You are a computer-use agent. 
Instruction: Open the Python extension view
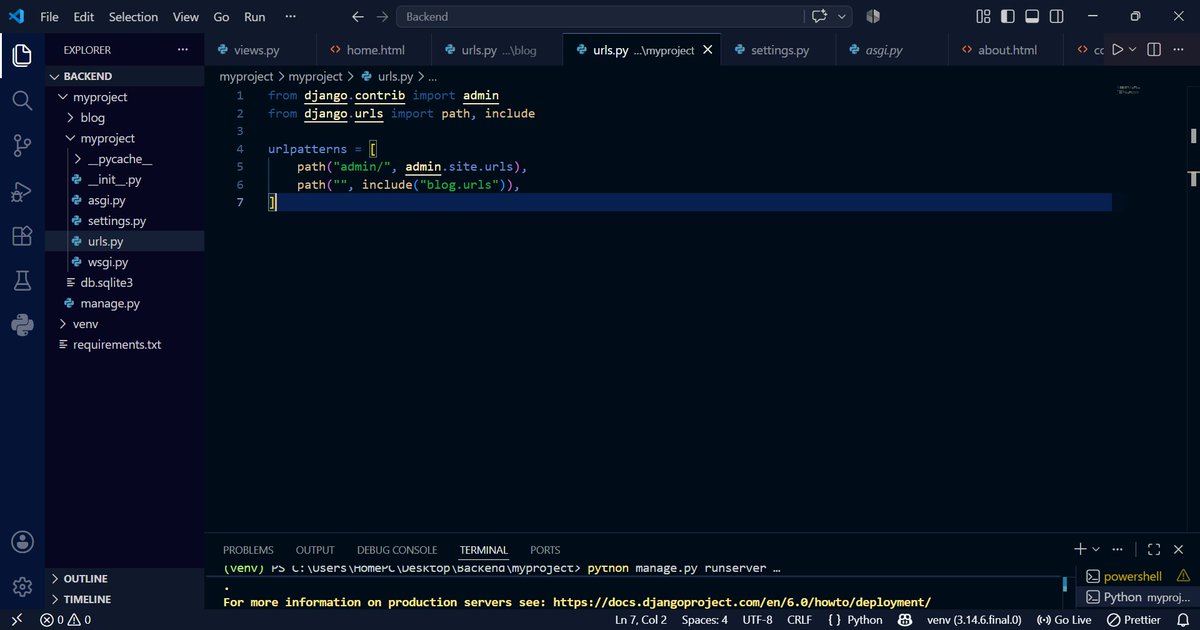[x=22, y=325]
